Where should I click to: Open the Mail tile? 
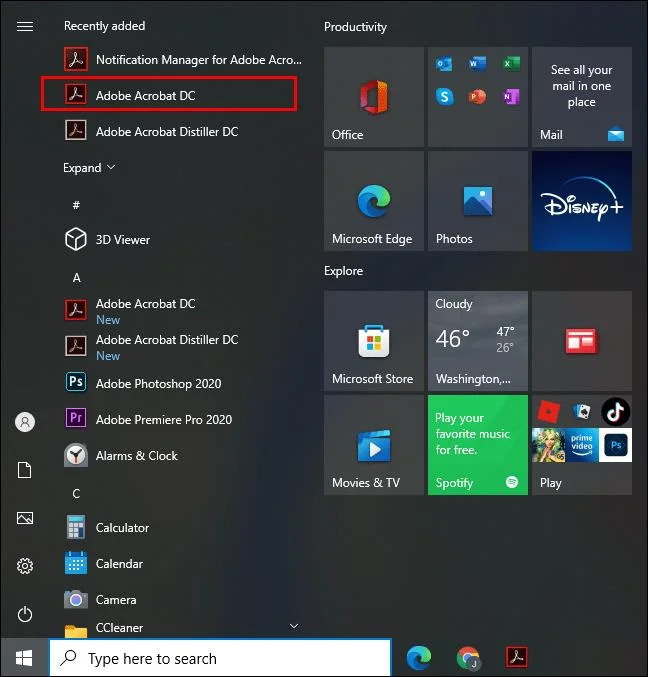pos(582,97)
